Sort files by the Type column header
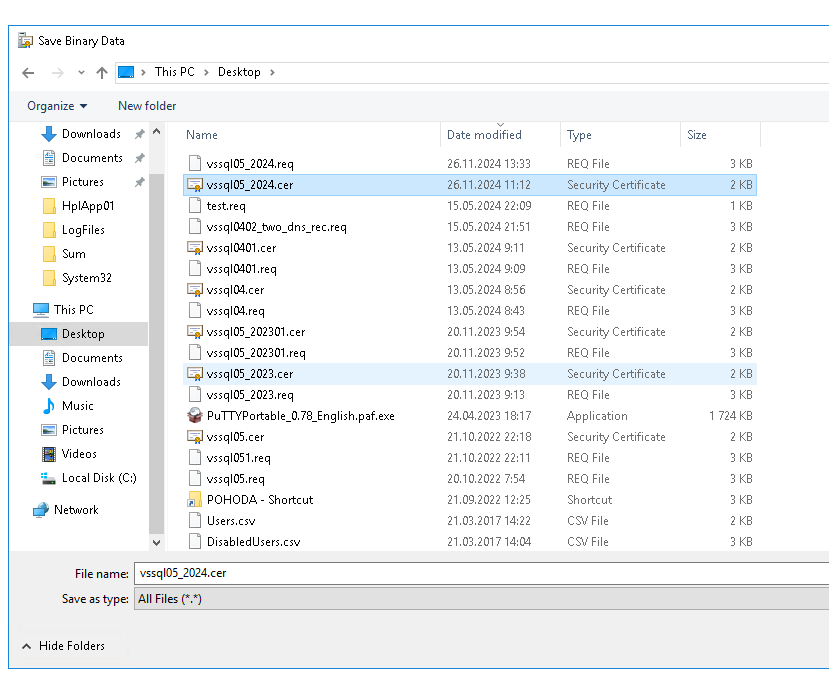The height and width of the screenshot is (680, 829). click(x=579, y=135)
